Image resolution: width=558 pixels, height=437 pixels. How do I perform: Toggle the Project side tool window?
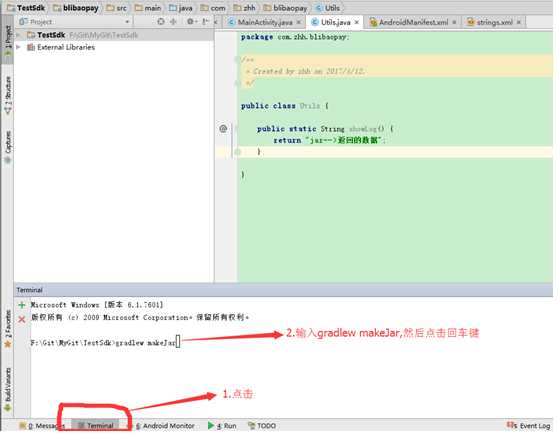pos(7,41)
